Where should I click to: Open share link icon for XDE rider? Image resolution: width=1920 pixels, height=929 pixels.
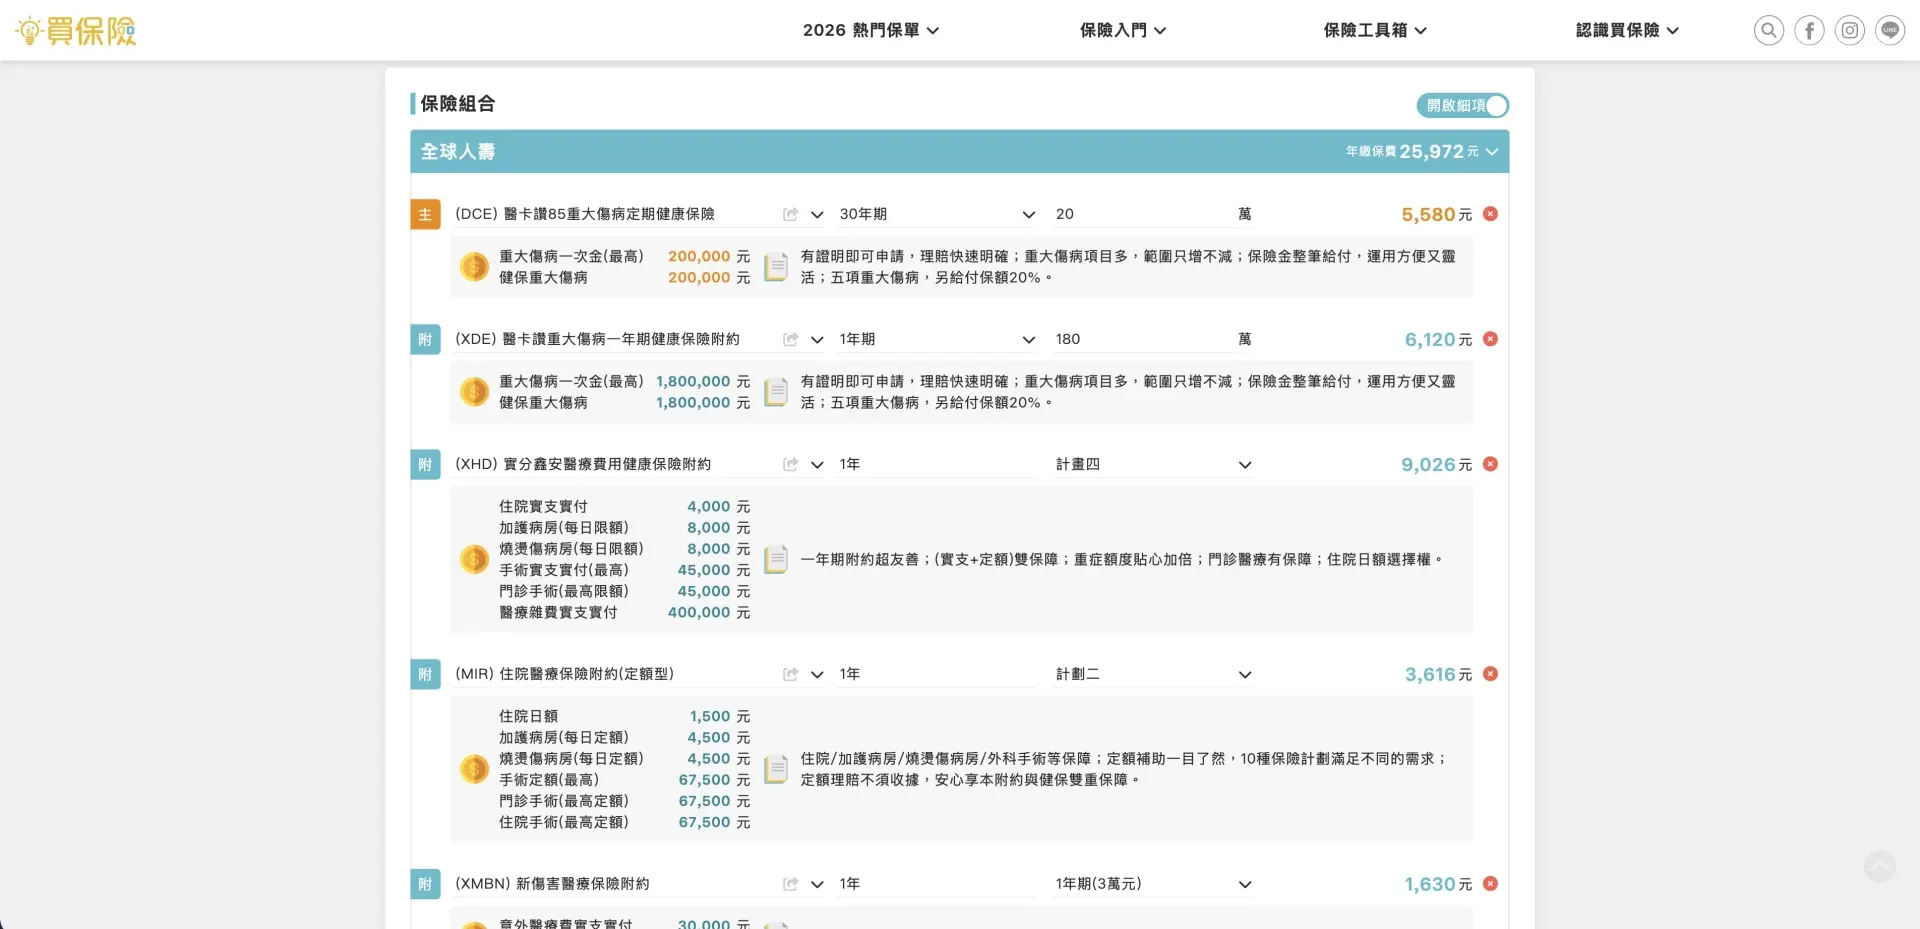pos(790,339)
